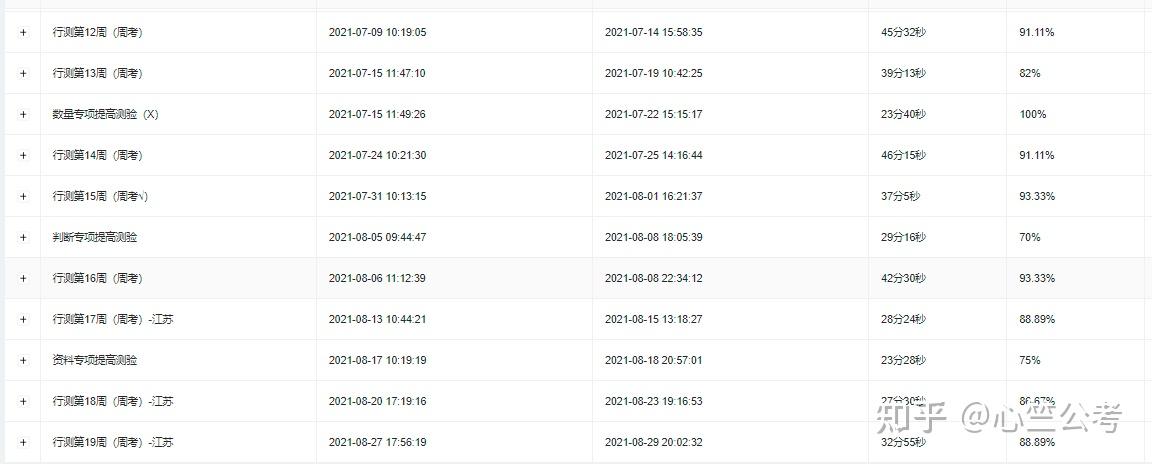Screen dimensions: 1152x464
Task: Expand the 行测第17周（周考）-江苏 row
Action: pos(23,320)
